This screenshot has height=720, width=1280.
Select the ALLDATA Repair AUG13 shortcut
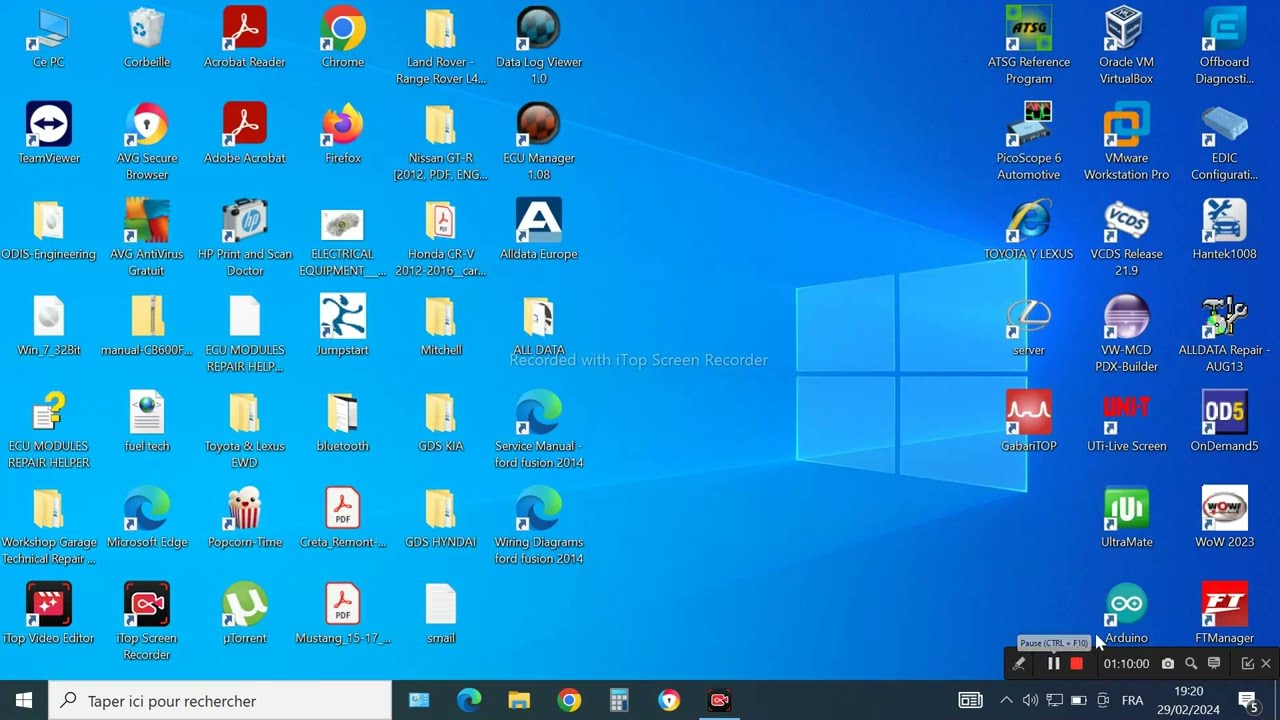[1225, 334]
